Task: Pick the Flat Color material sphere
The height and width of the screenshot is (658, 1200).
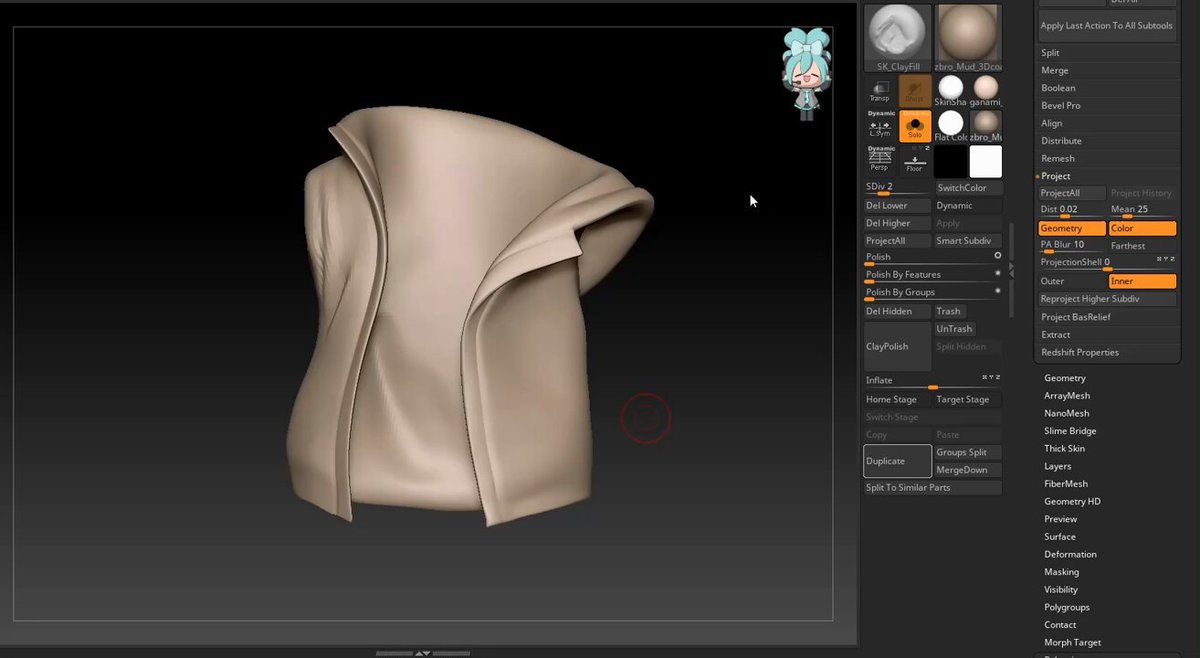Action: pos(951,126)
